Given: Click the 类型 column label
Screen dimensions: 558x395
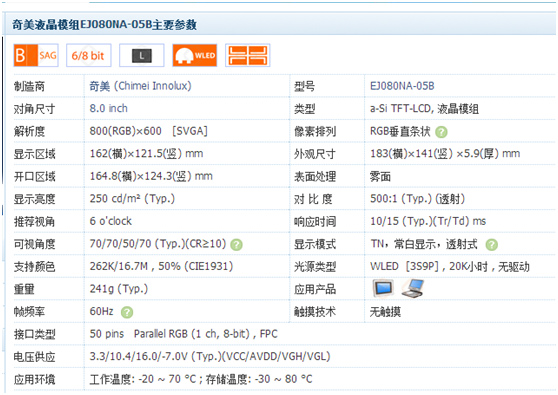Looking at the screenshot, I should (x=304, y=109).
